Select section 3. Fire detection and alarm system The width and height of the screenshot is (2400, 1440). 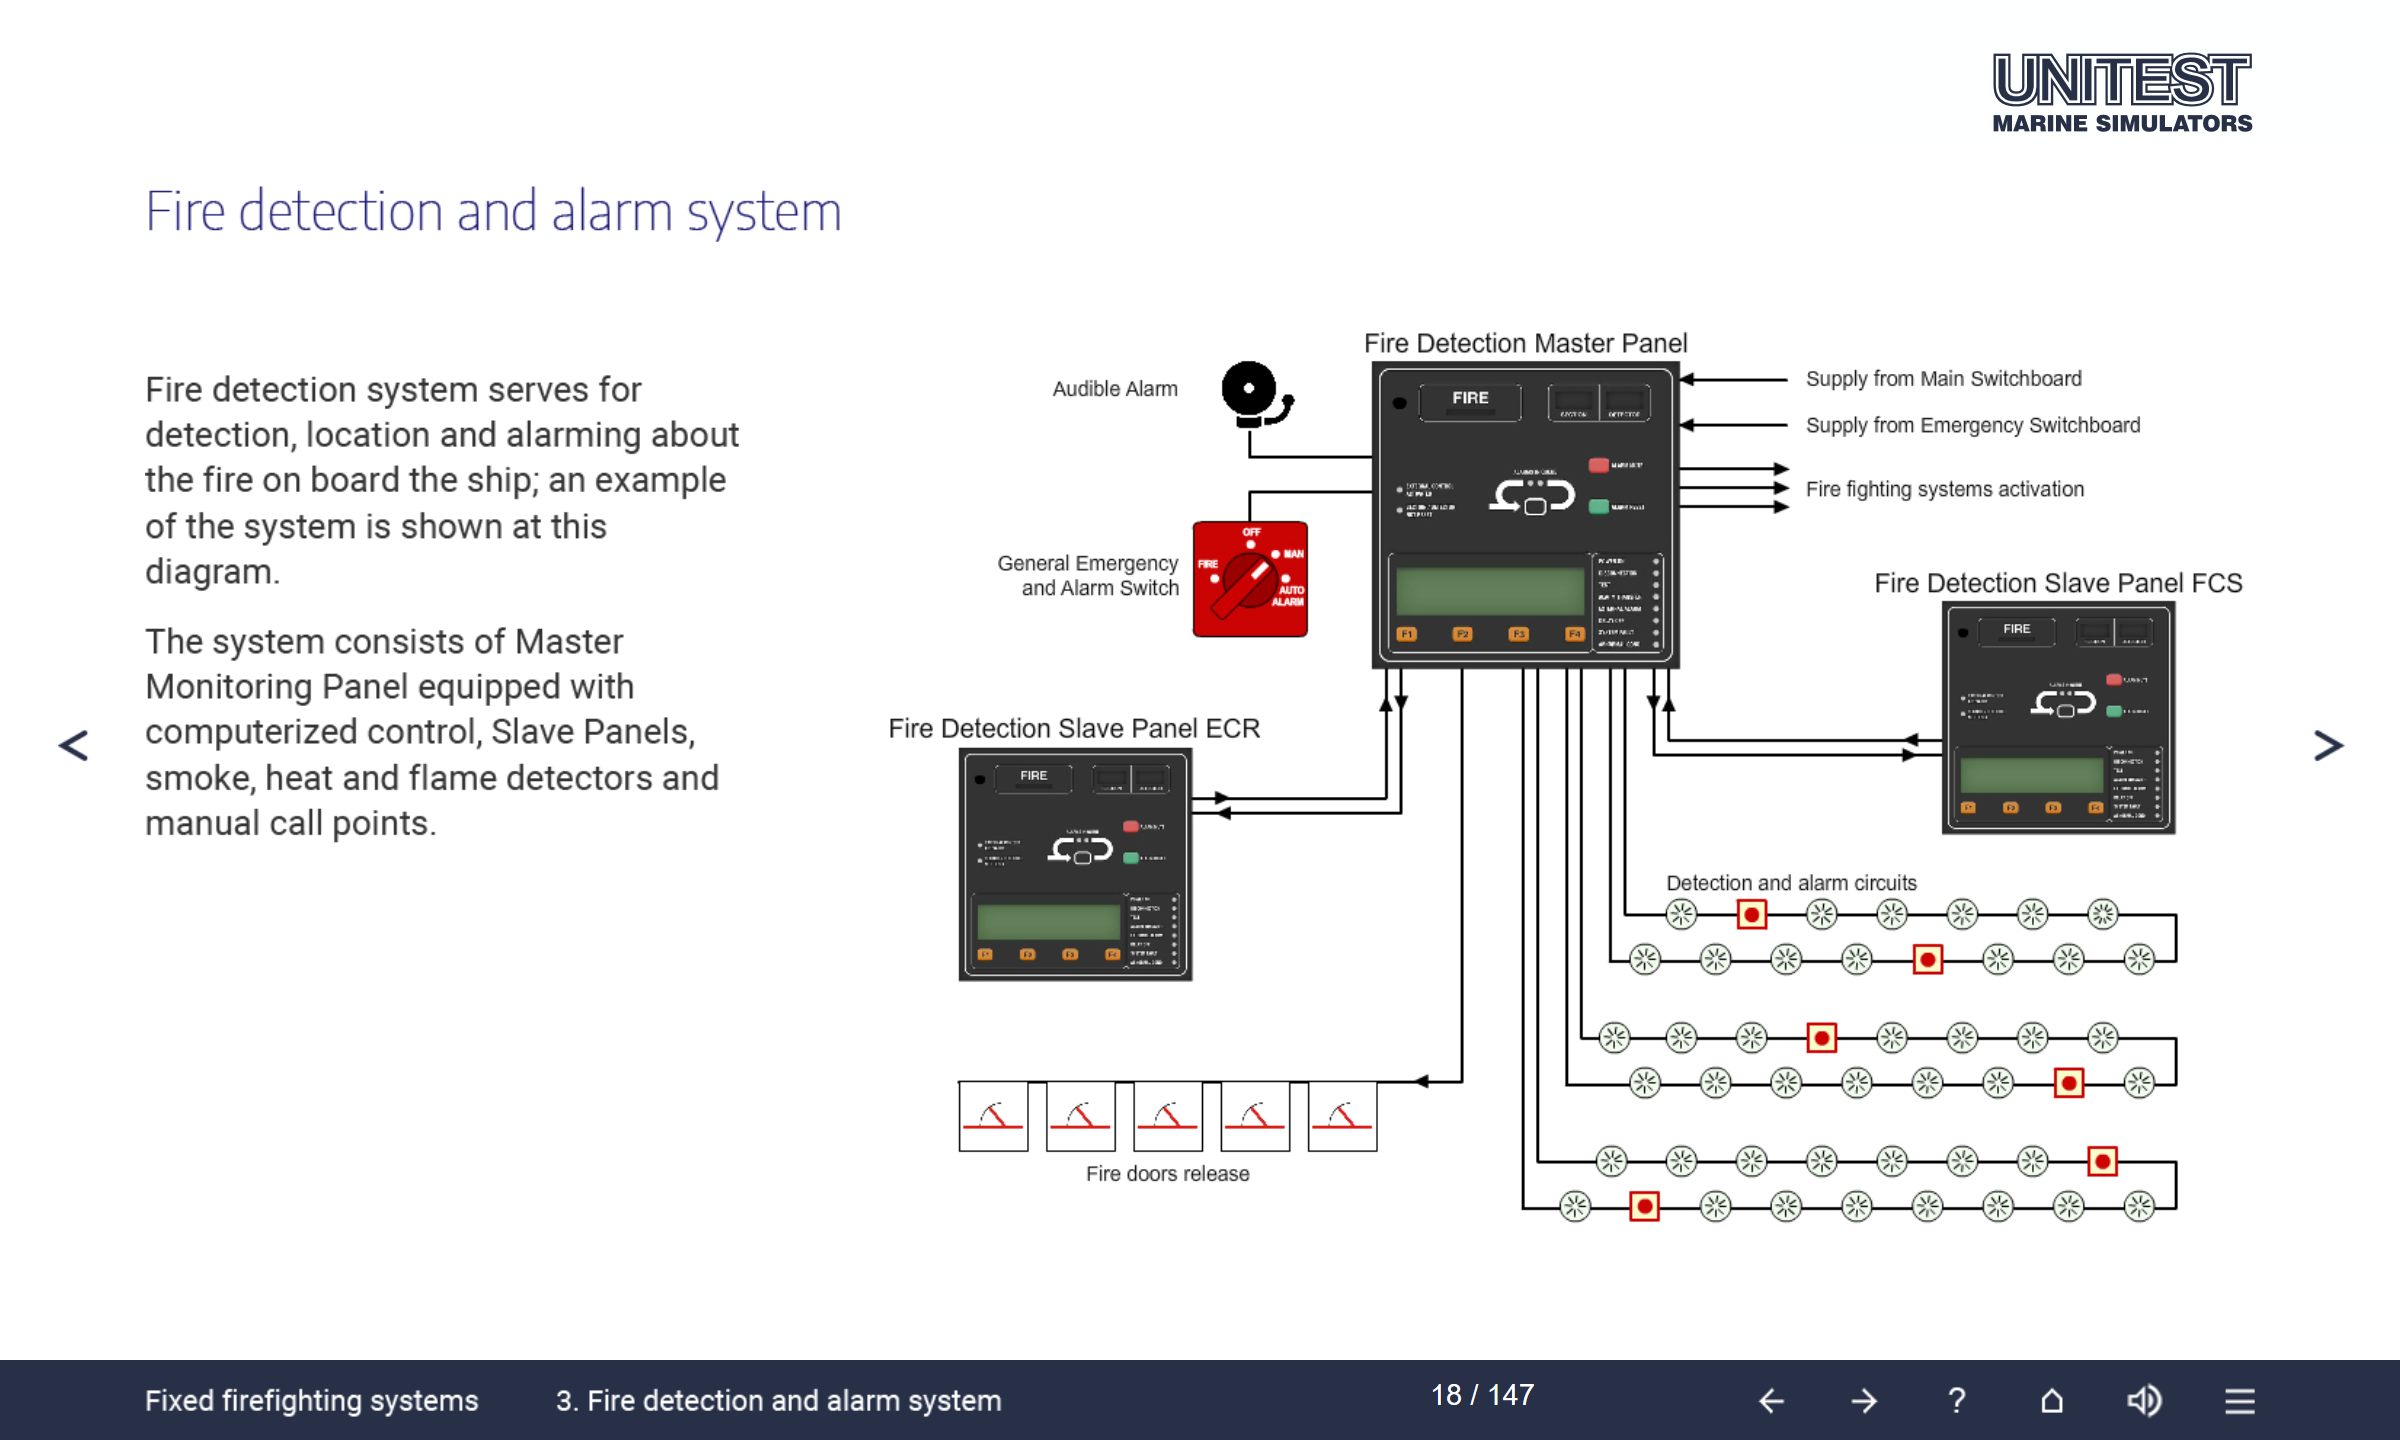779,1400
